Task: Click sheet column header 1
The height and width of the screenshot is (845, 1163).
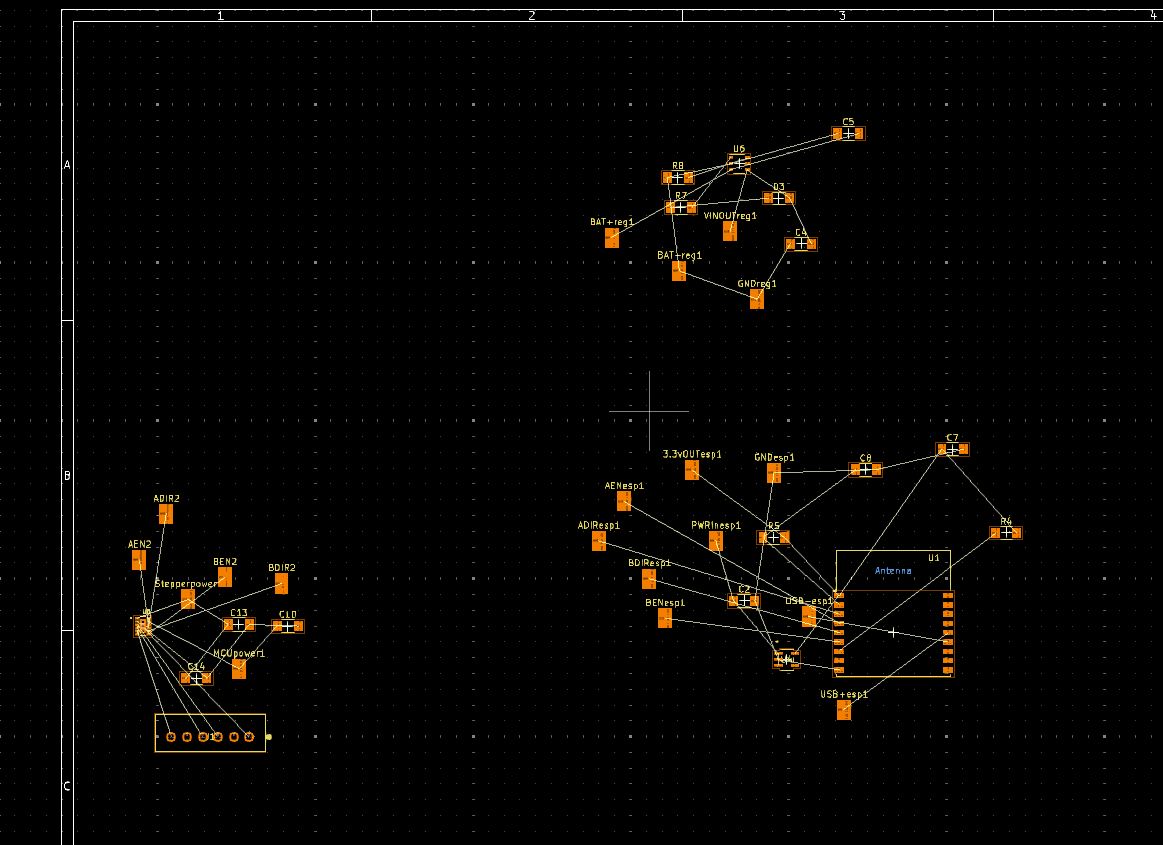Action: pos(220,16)
